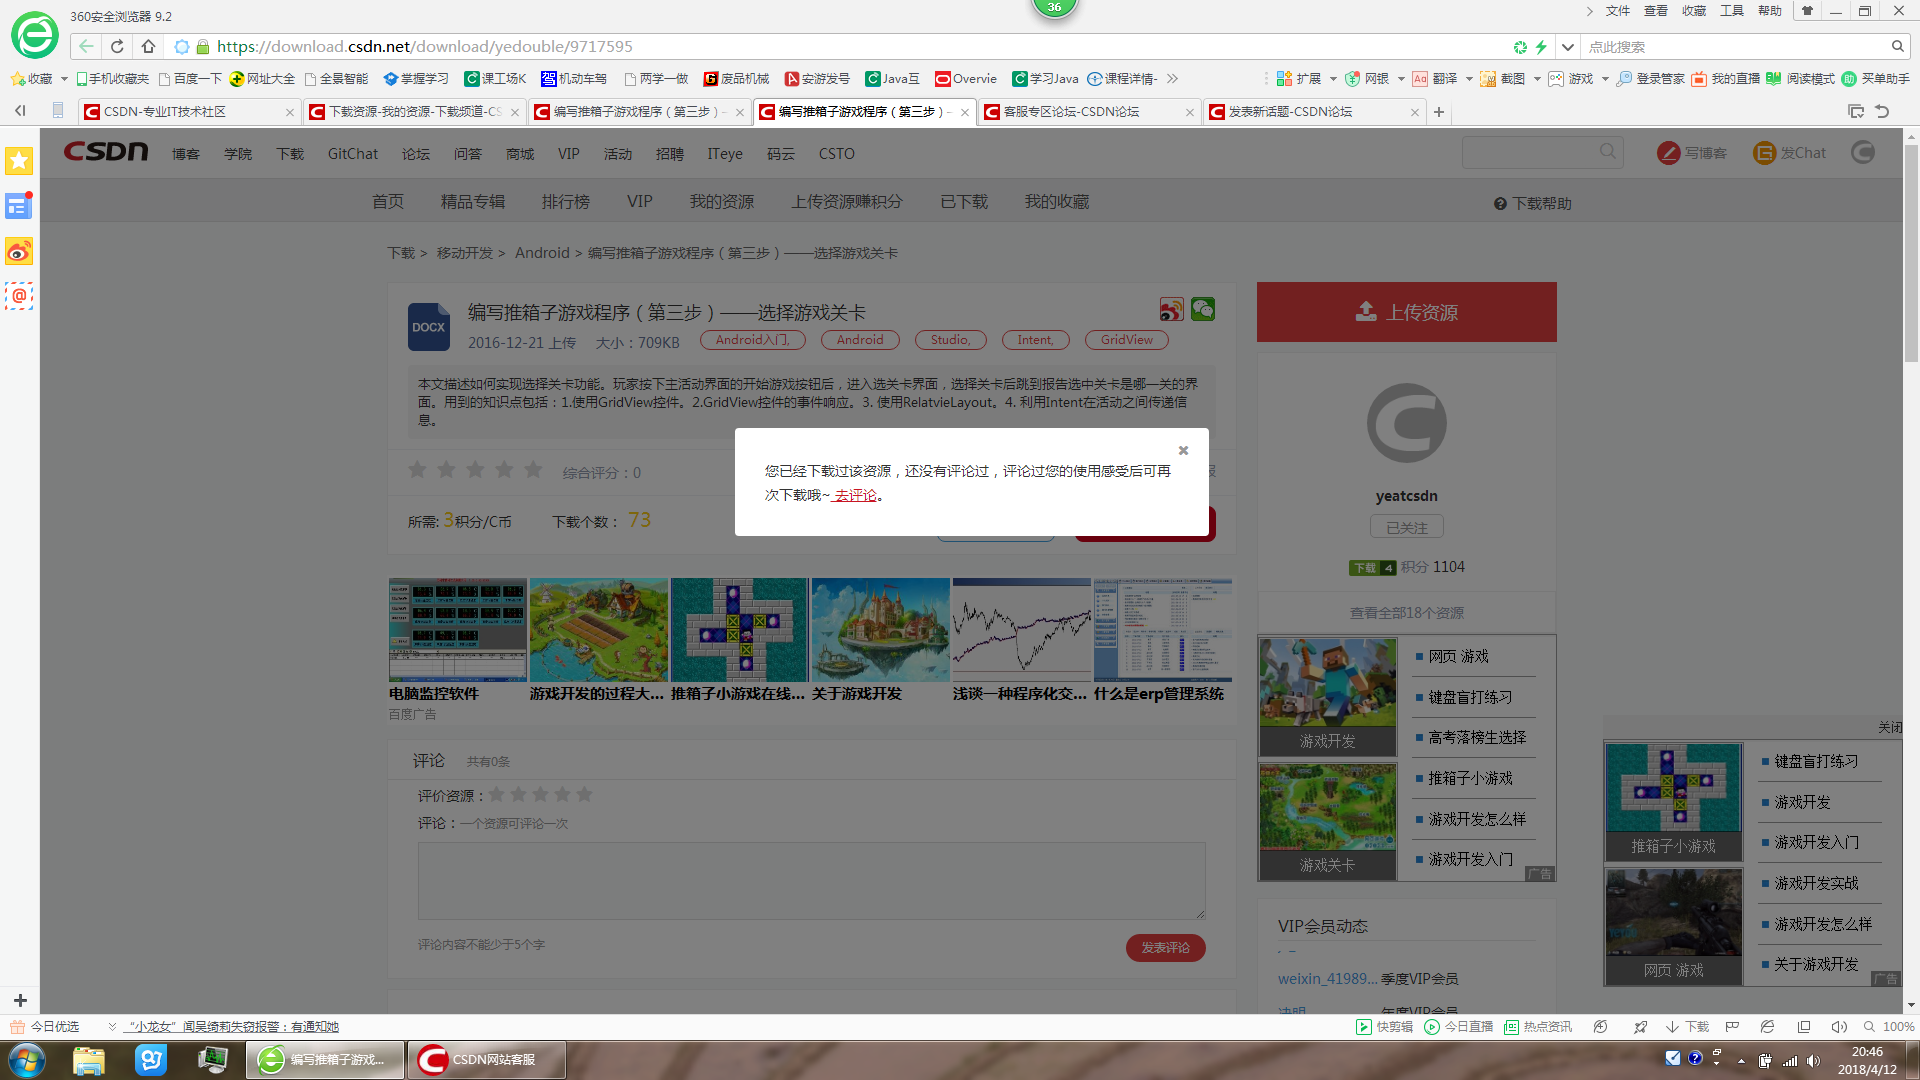Click the CSDN header search magnifier
Screen dimensions: 1920x1080
pyautogui.click(x=1607, y=152)
